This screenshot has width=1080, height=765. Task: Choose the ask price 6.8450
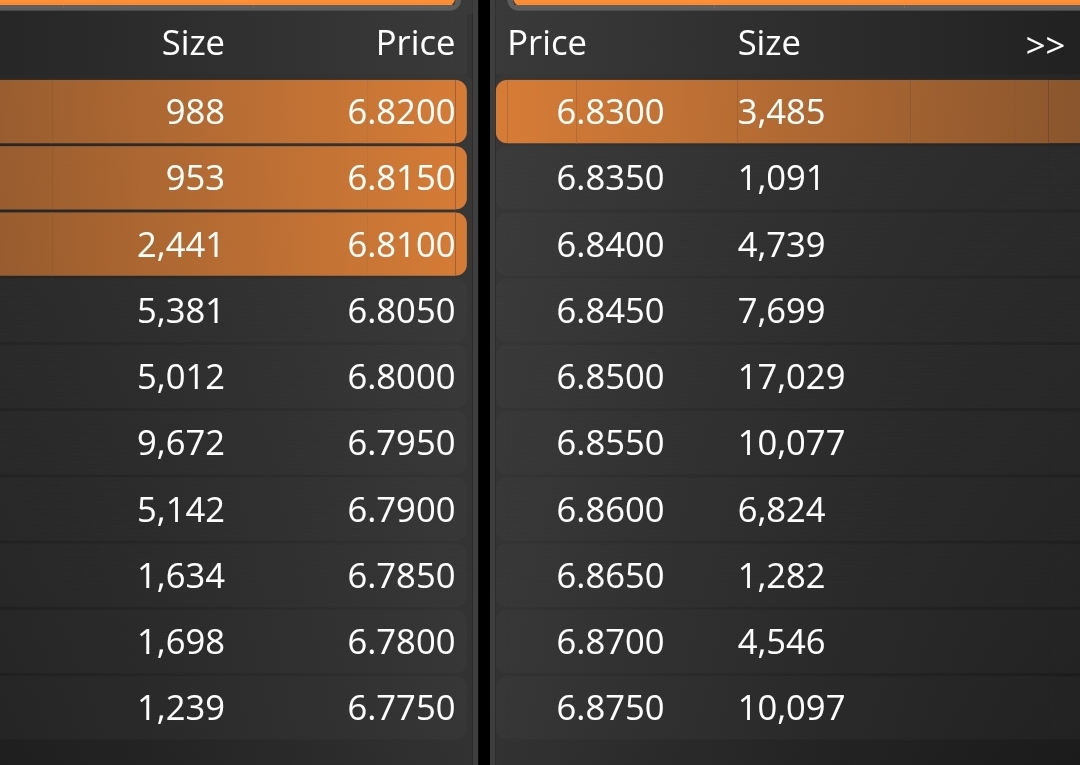(x=610, y=311)
